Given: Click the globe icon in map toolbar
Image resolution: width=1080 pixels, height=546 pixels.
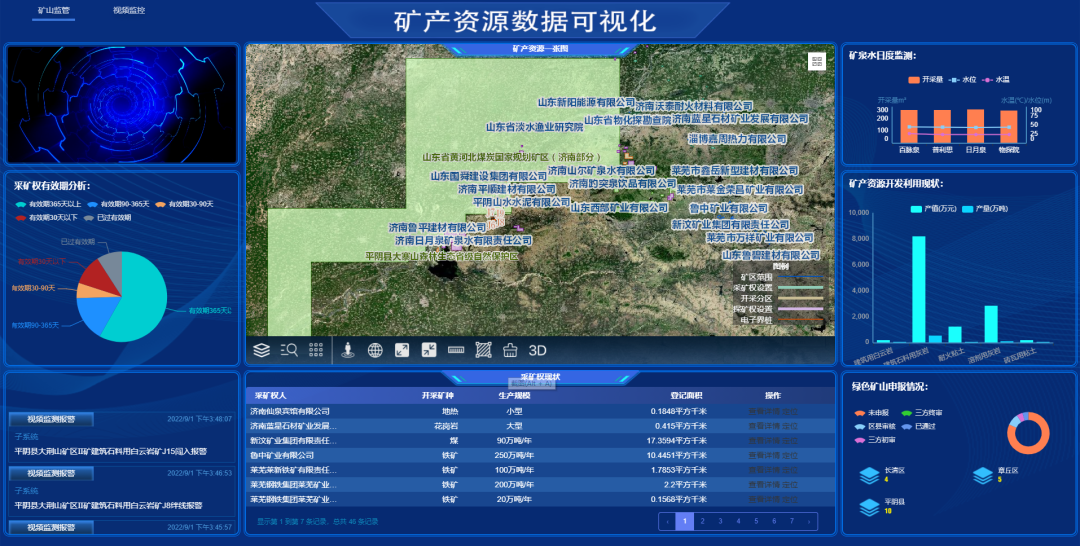Looking at the screenshot, I should click(x=375, y=350).
